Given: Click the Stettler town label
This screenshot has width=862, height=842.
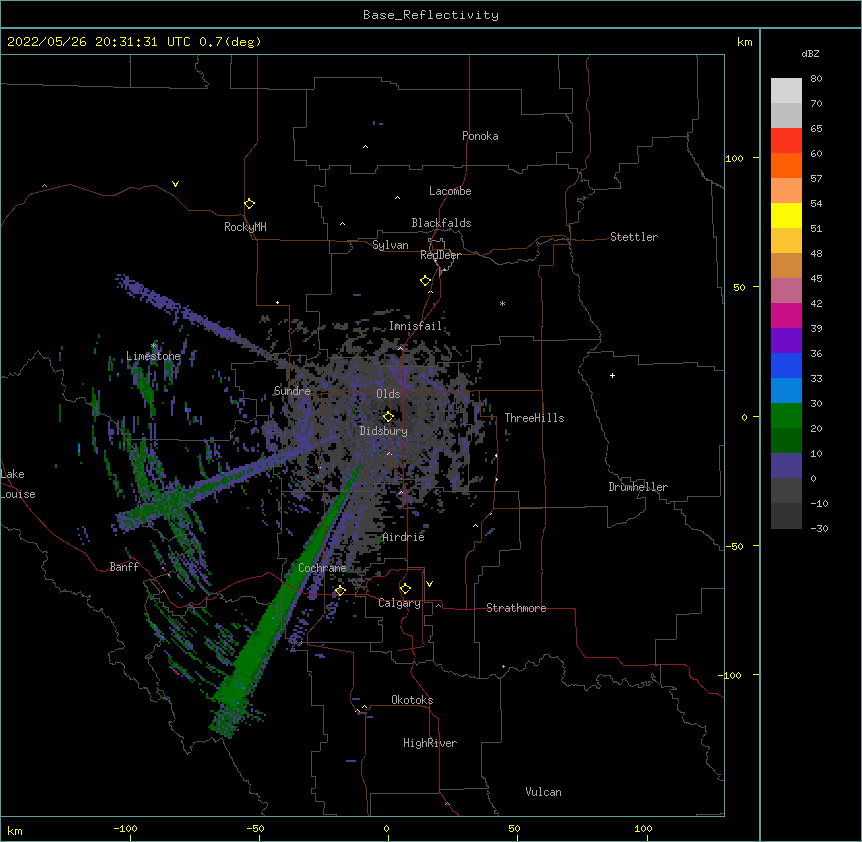Looking at the screenshot, I should point(633,237).
